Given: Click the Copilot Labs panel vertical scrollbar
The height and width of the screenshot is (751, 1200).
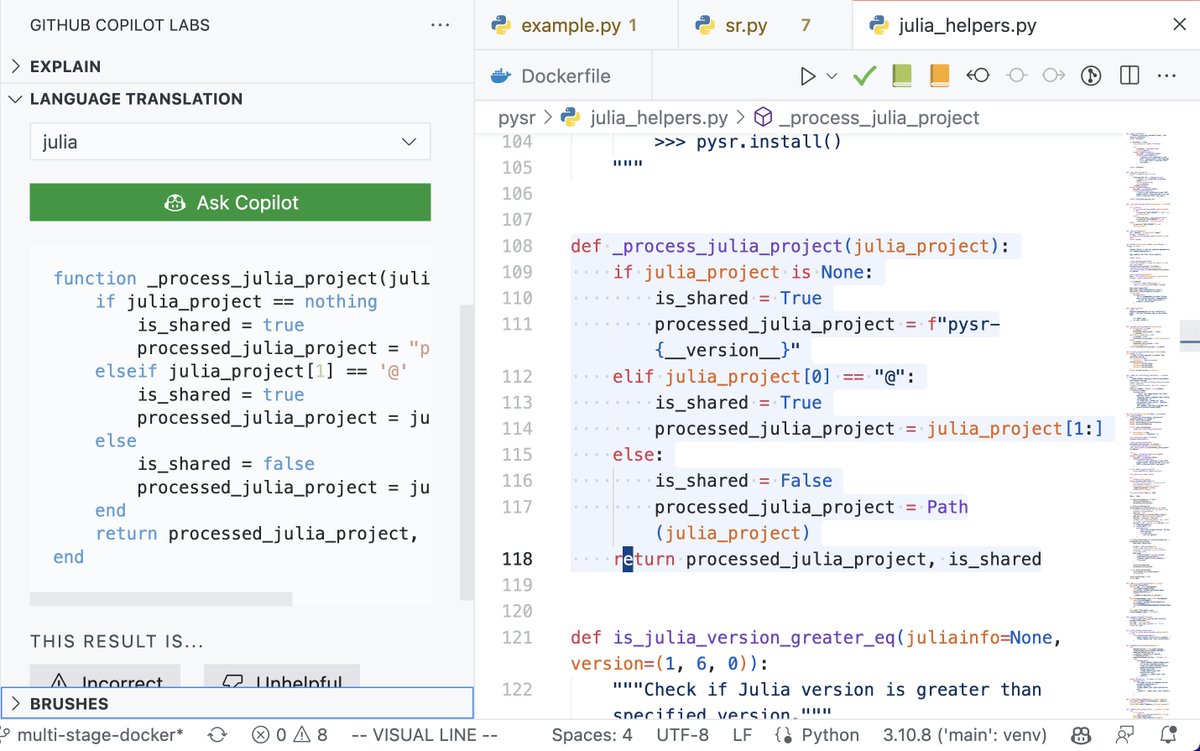Looking at the screenshot, I should tap(466, 451).
